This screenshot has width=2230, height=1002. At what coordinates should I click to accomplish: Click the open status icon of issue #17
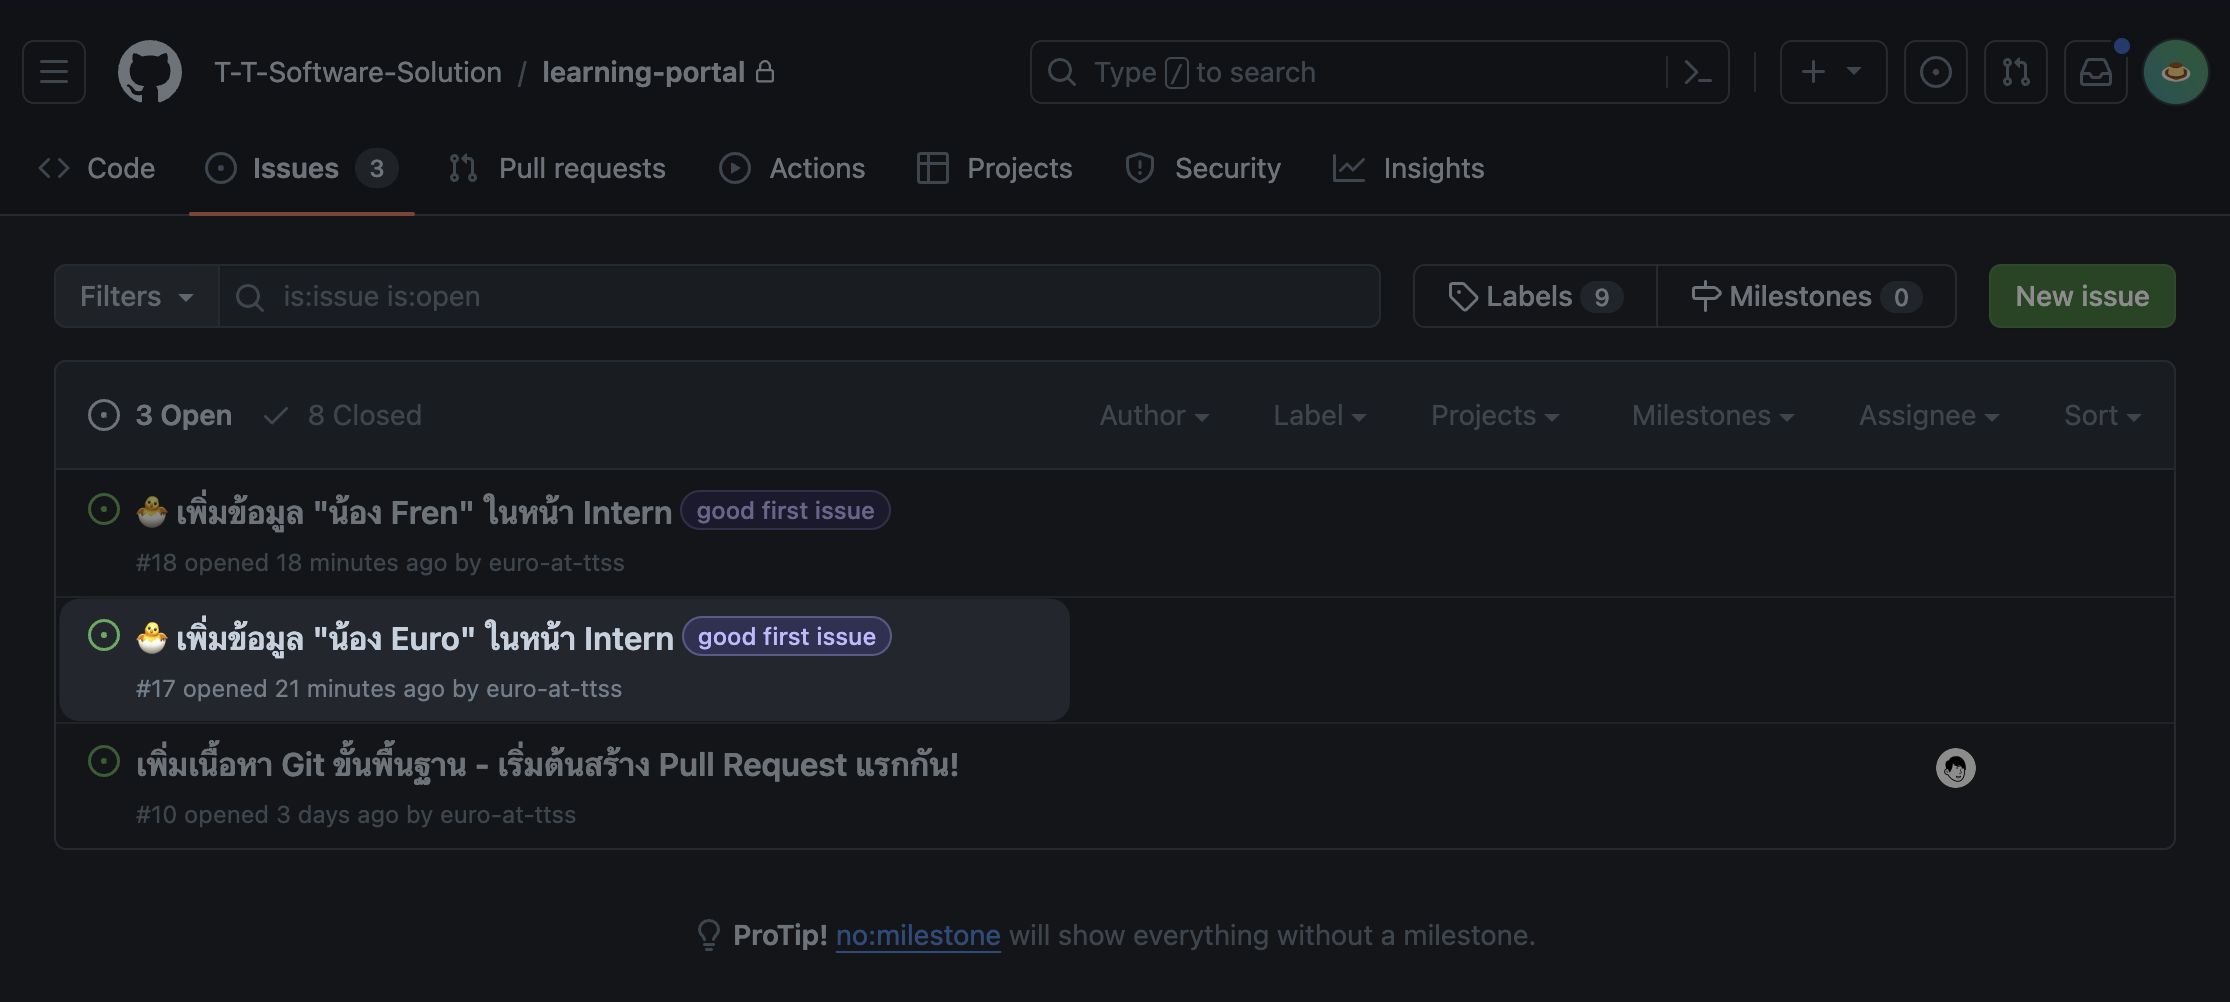(104, 635)
